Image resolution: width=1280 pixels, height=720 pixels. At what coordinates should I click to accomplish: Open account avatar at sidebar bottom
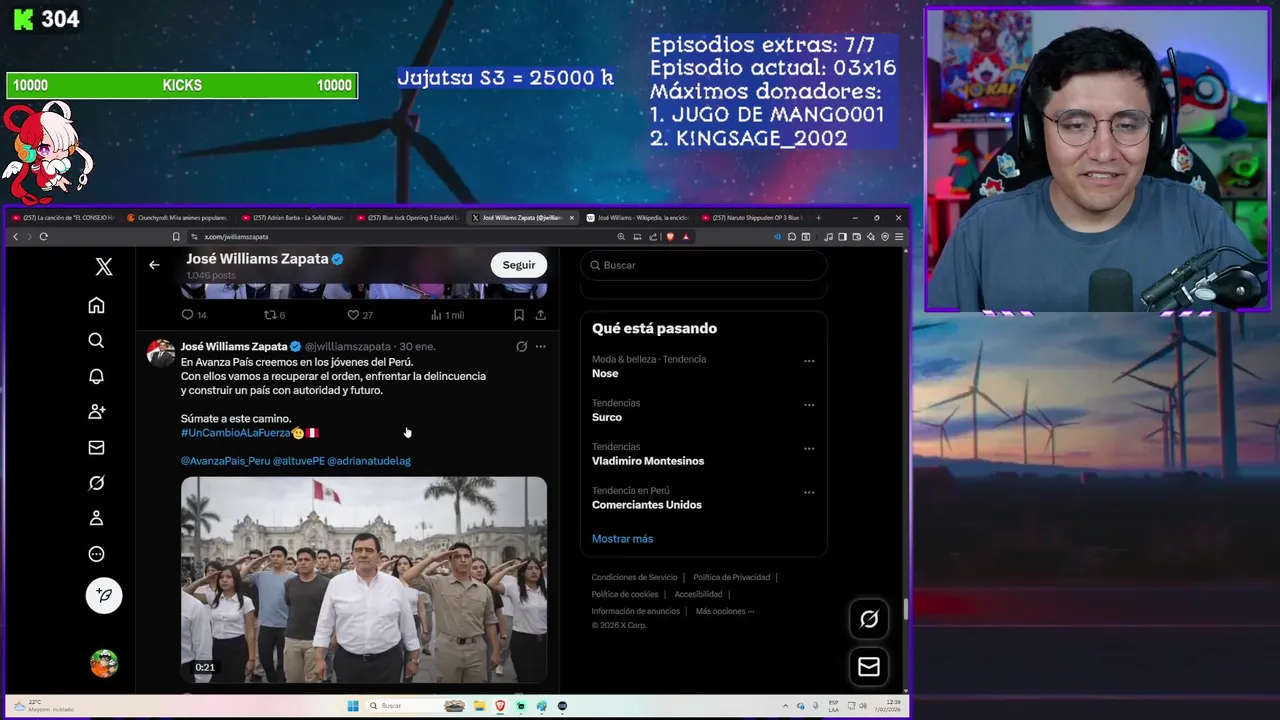coord(104,663)
